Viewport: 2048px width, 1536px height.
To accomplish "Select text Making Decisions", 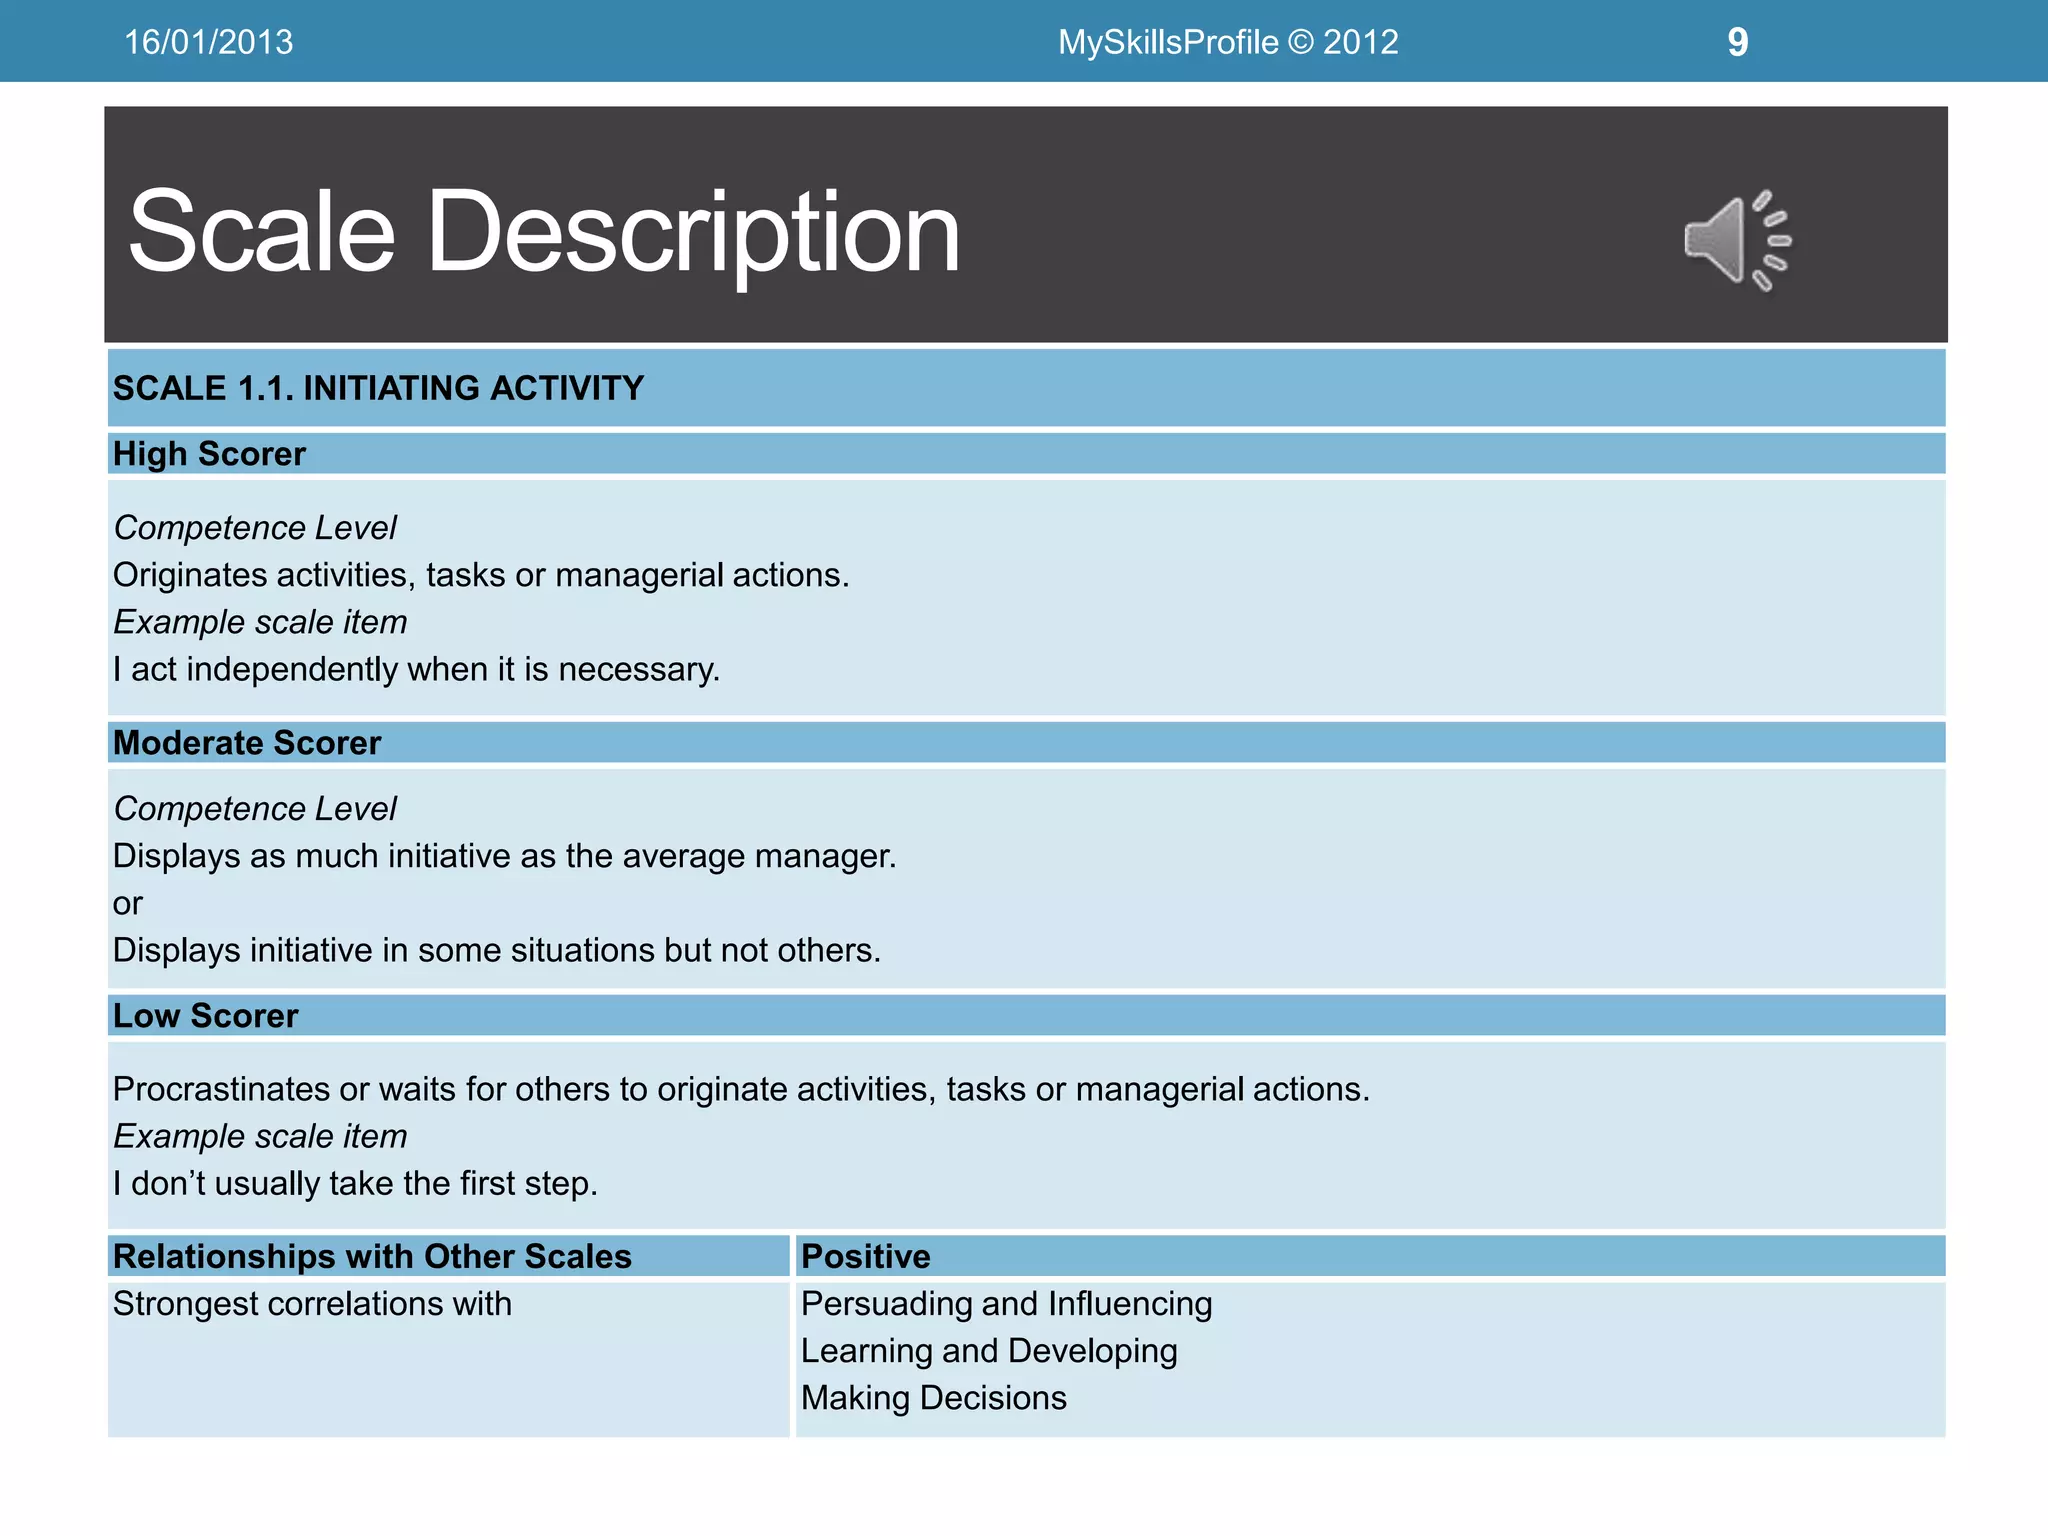I will pyautogui.click(x=933, y=1398).
